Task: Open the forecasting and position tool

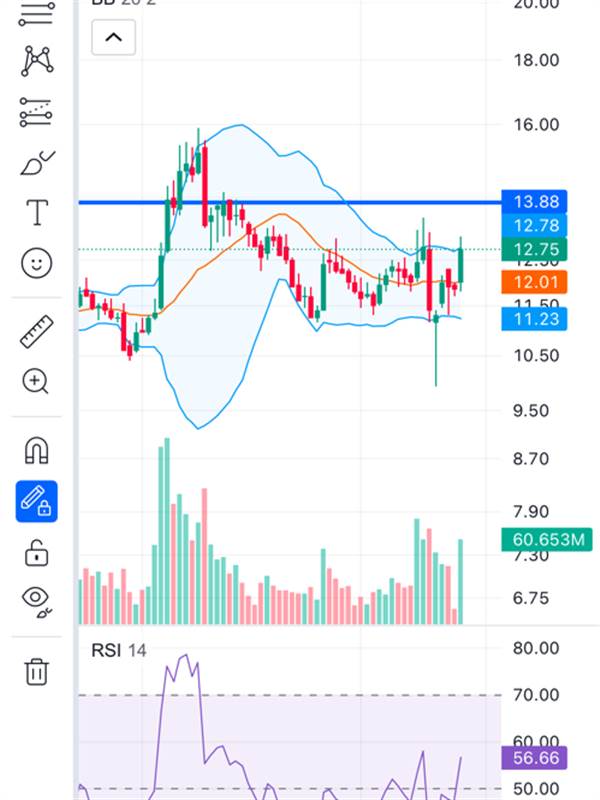Action: [36, 113]
